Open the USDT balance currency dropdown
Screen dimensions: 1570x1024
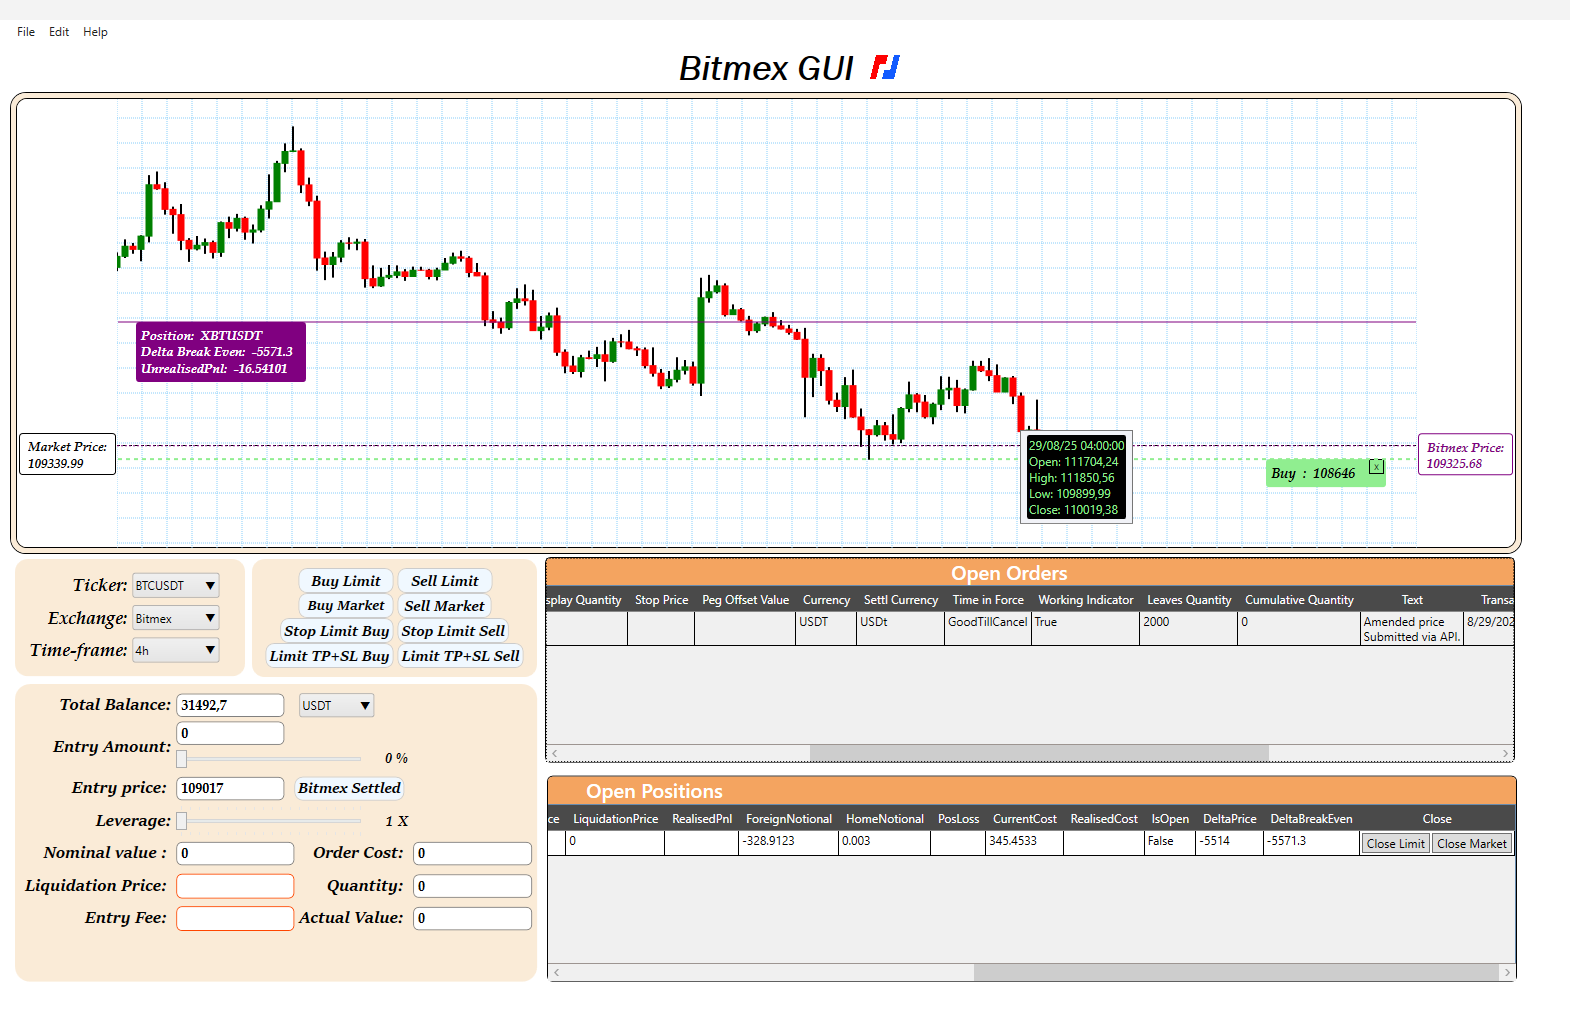coord(337,705)
